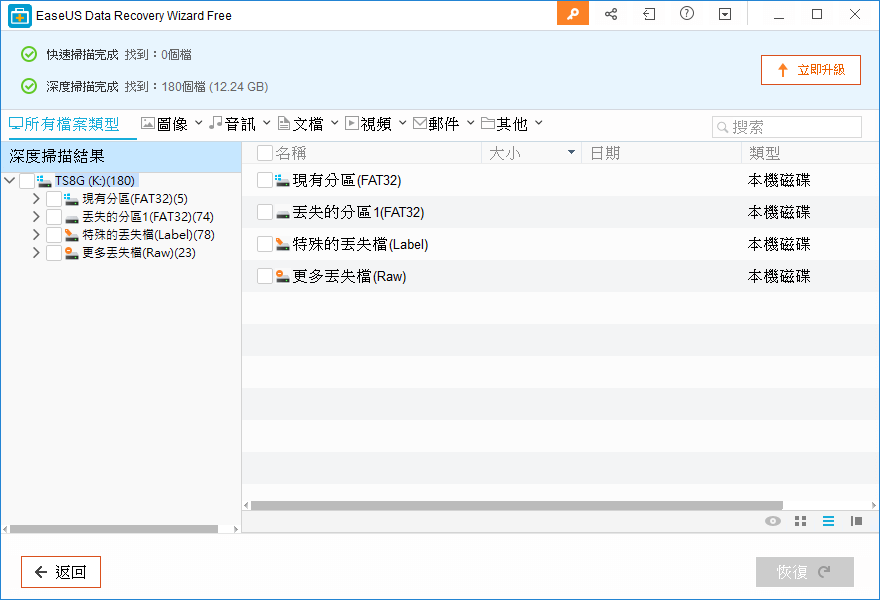This screenshot has width=880, height=600.
Task: Click the 搜索 search input field
Action: coord(794,127)
